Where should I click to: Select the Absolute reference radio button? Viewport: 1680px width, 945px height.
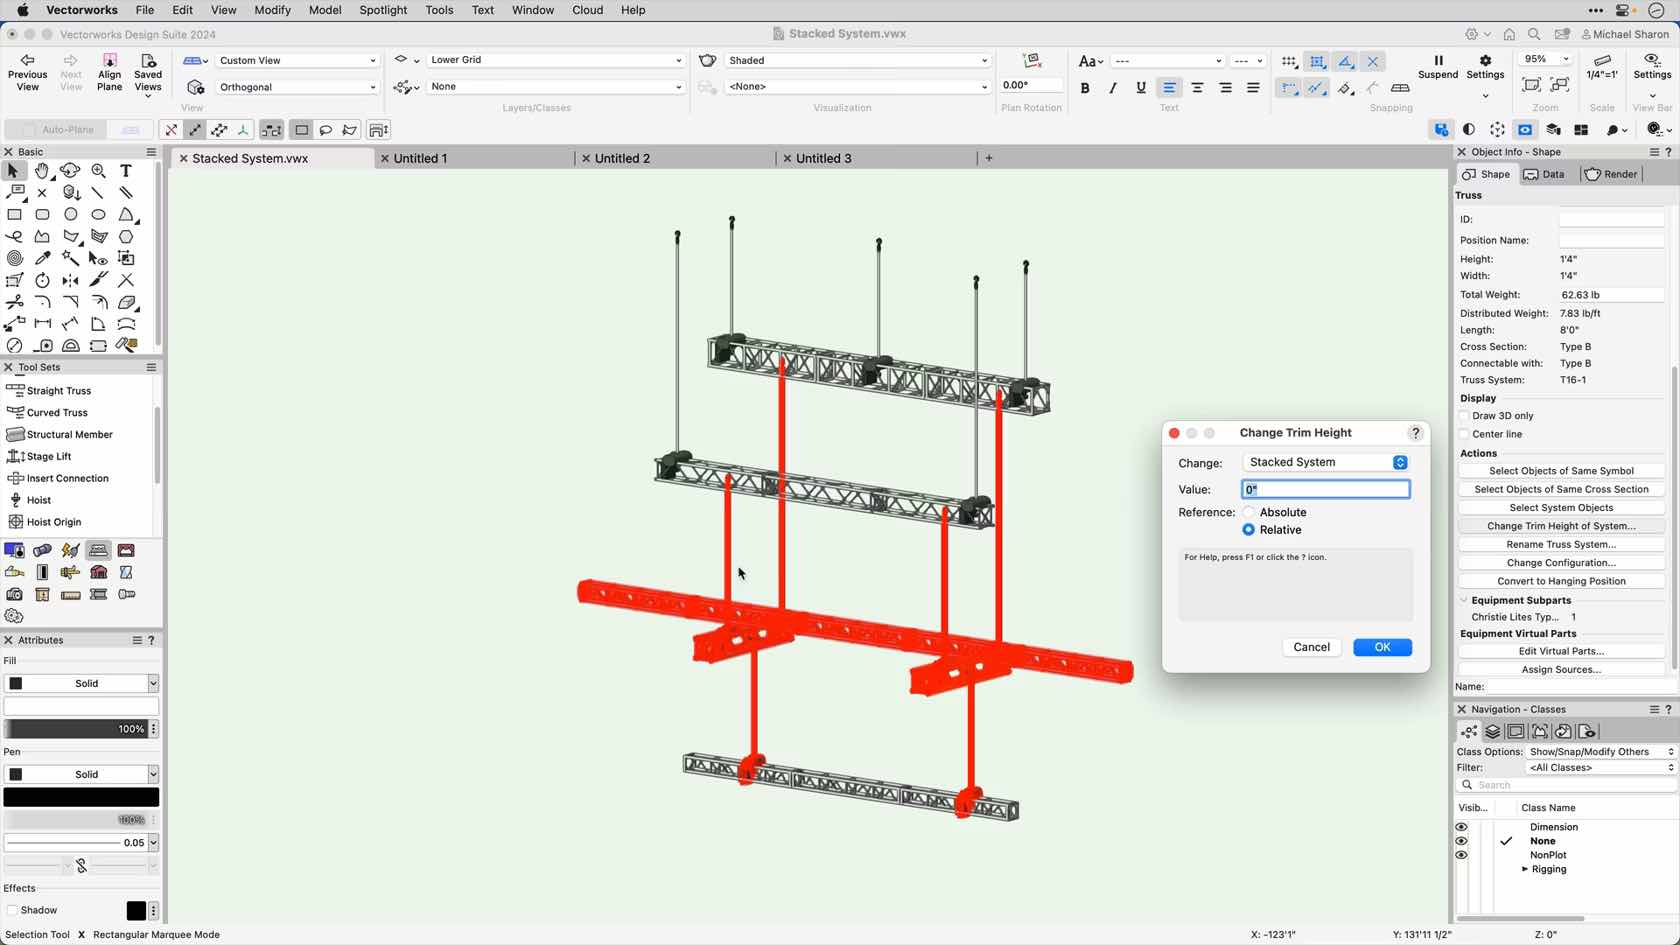pos(1248,511)
